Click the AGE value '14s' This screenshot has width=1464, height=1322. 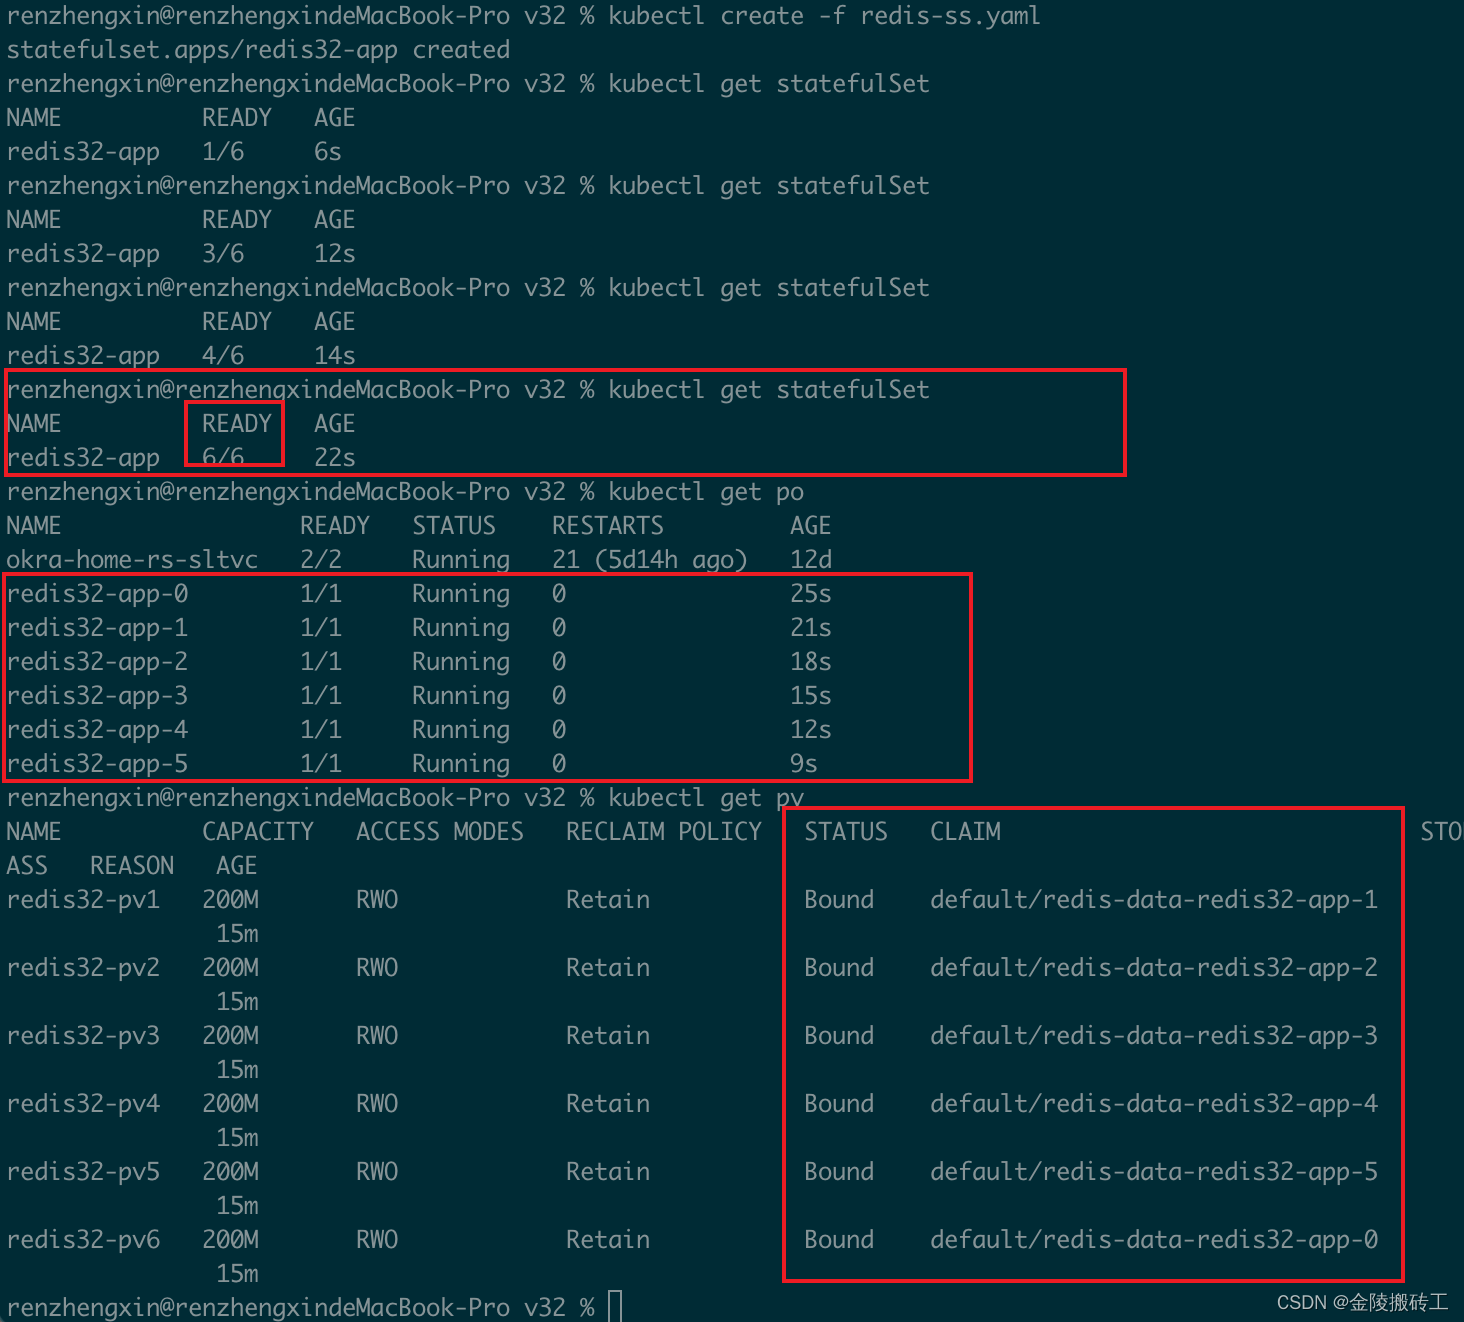335,356
